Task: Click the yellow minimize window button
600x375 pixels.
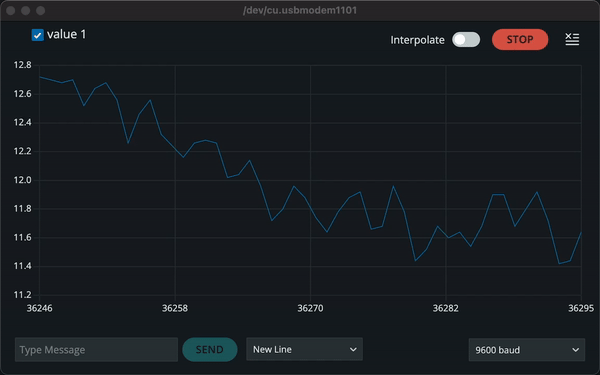Action: click(26, 10)
